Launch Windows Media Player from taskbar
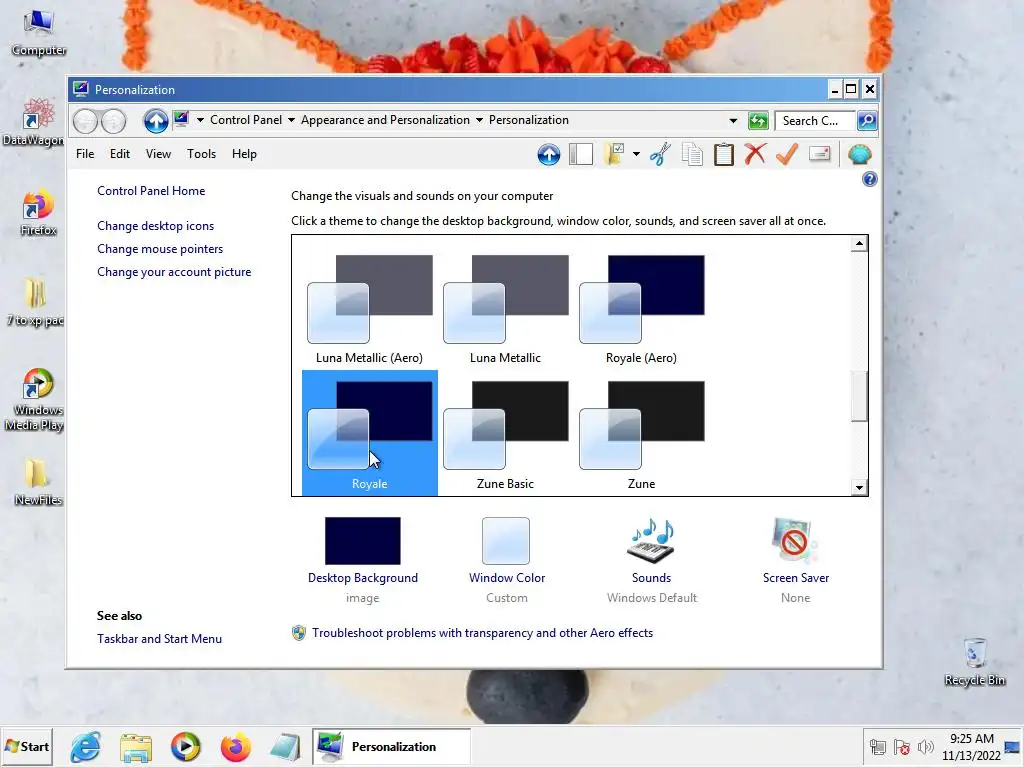 [x=185, y=747]
